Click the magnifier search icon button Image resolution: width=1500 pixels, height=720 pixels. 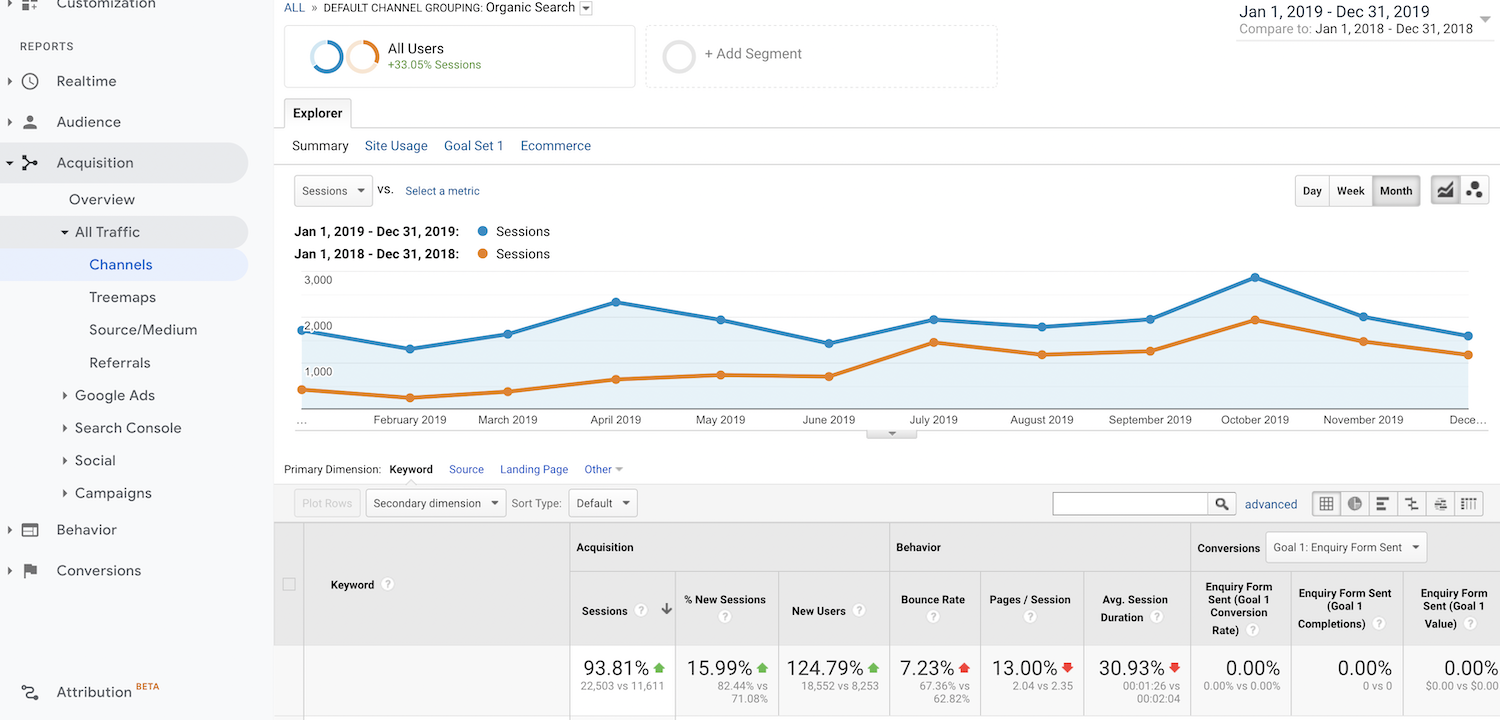[1221, 504]
